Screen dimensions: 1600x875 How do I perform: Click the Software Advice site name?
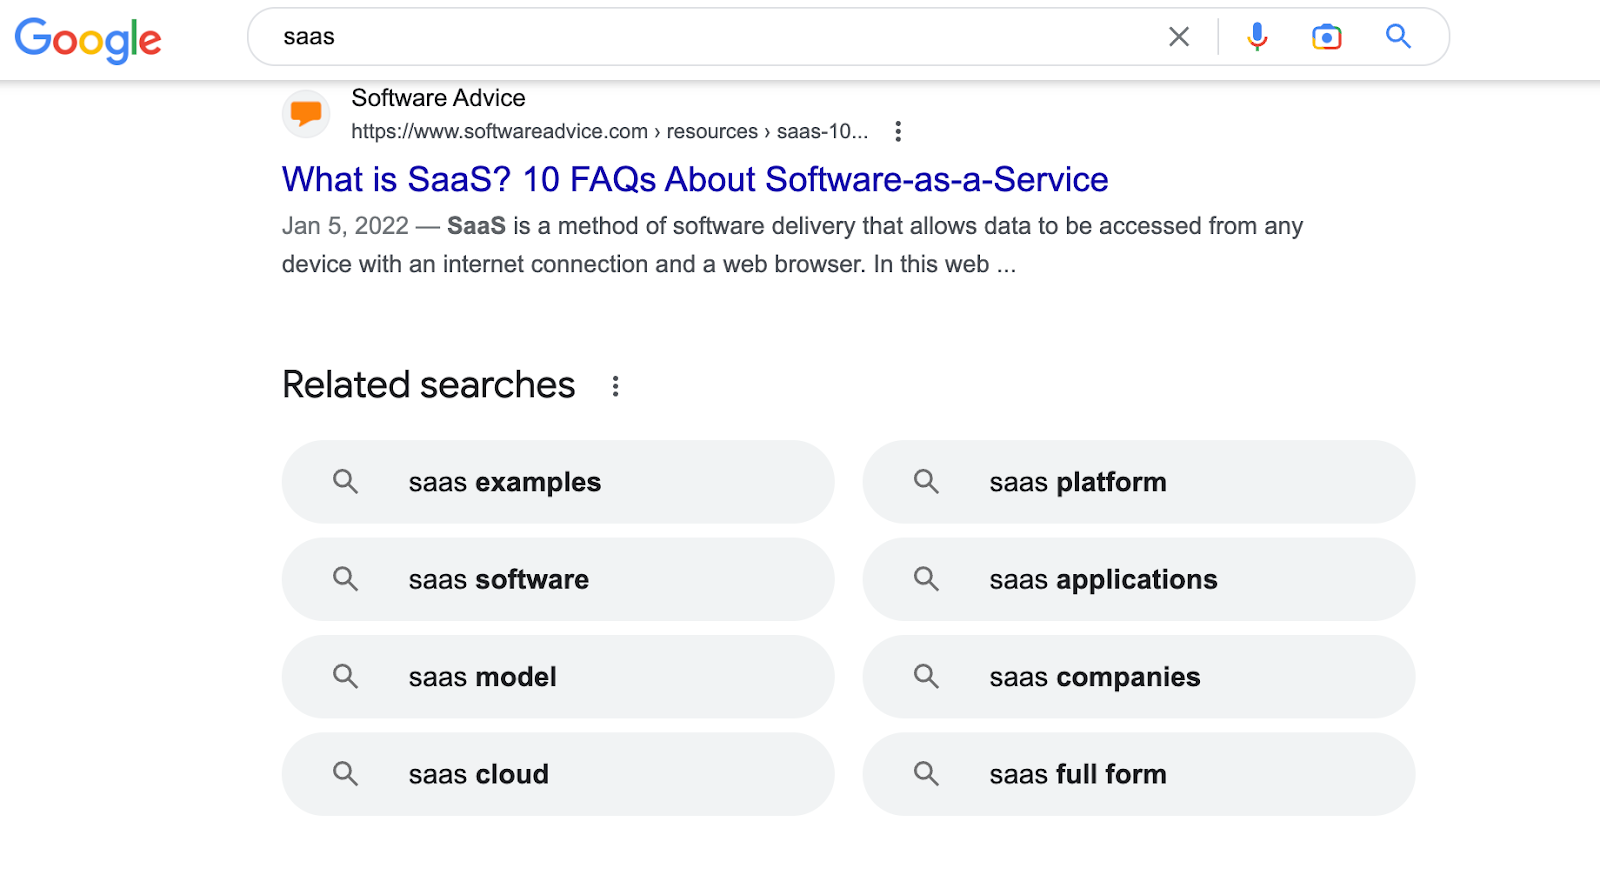pos(438,98)
